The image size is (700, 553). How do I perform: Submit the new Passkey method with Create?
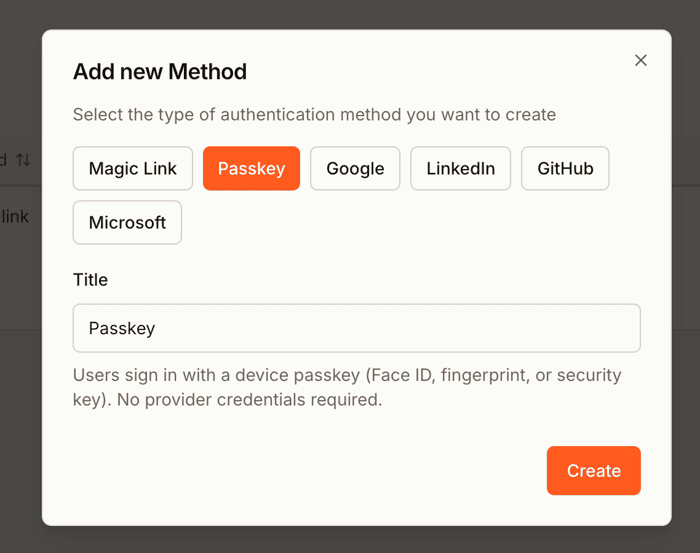click(594, 470)
